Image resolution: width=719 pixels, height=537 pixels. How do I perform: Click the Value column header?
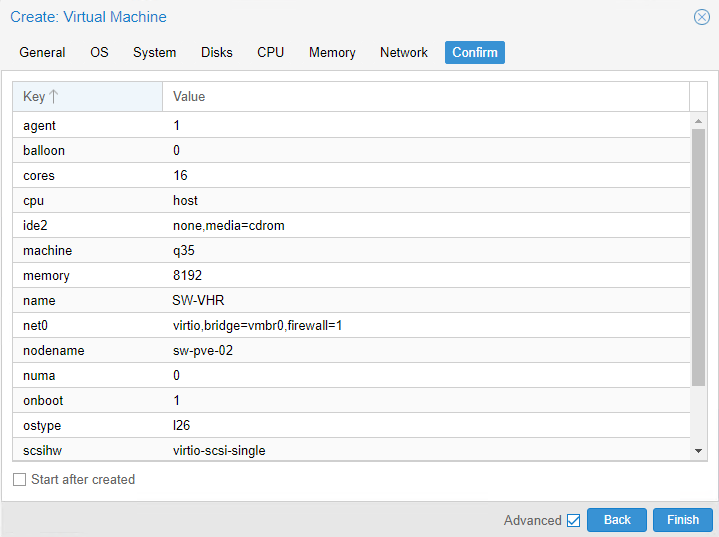point(426,96)
